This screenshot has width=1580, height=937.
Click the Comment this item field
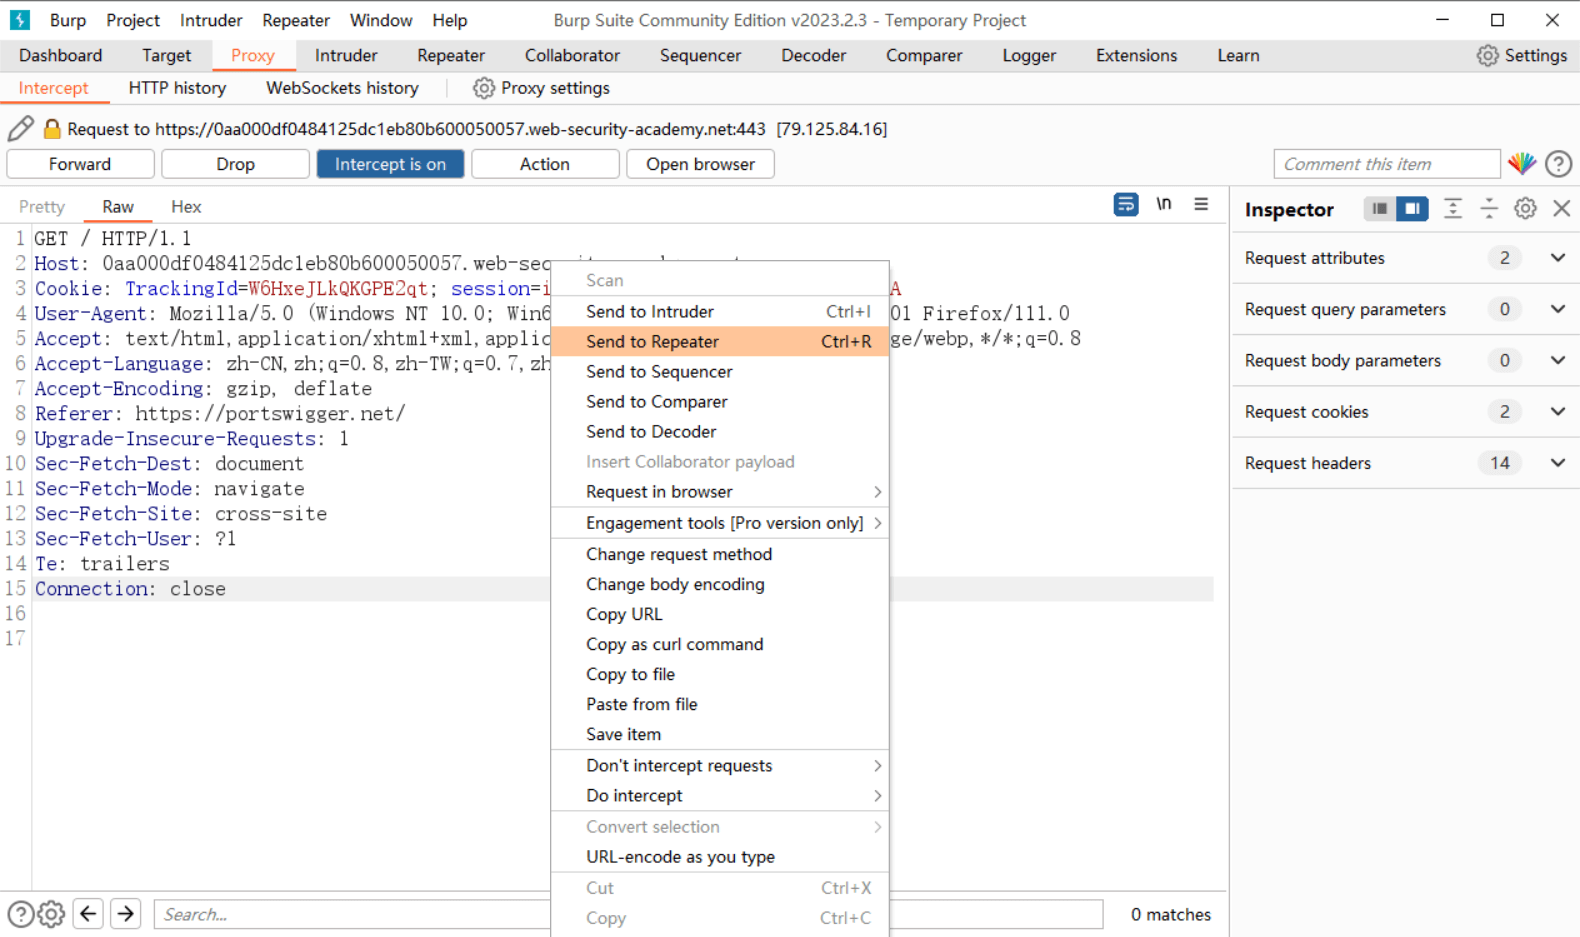click(1385, 164)
